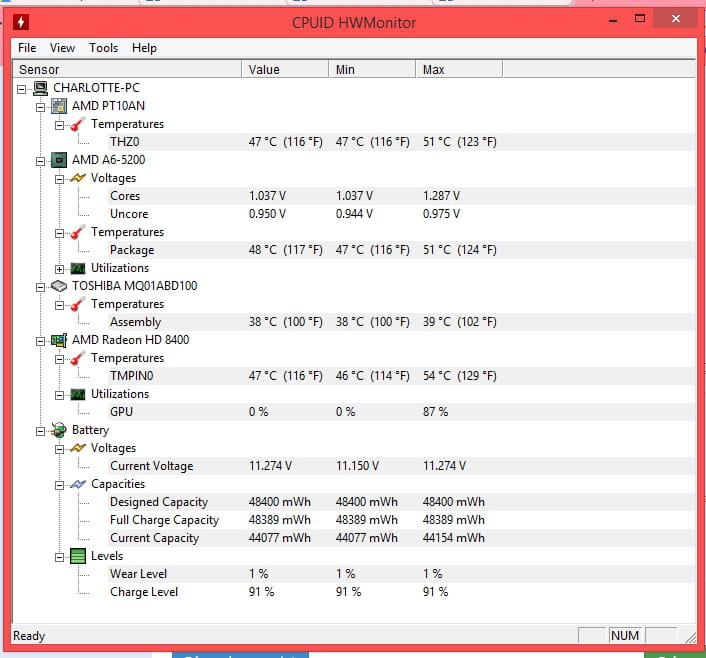Viewport: 706px width, 658px height.
Task: Click the AMD PT10AN motherboard icon
Action: (59, 106)
